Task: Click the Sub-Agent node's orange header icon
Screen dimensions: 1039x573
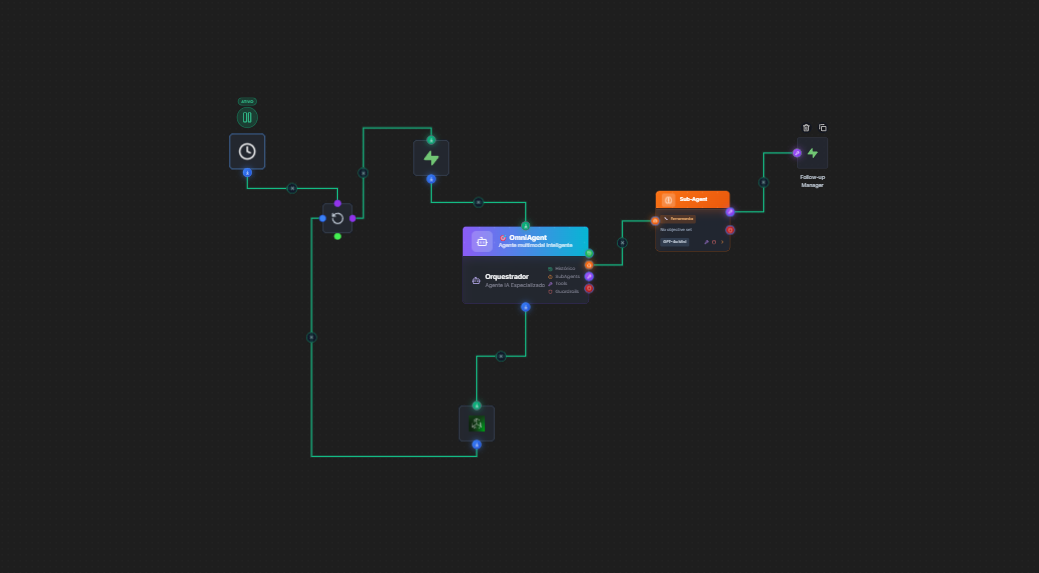Action: click(x=668, y=200)
